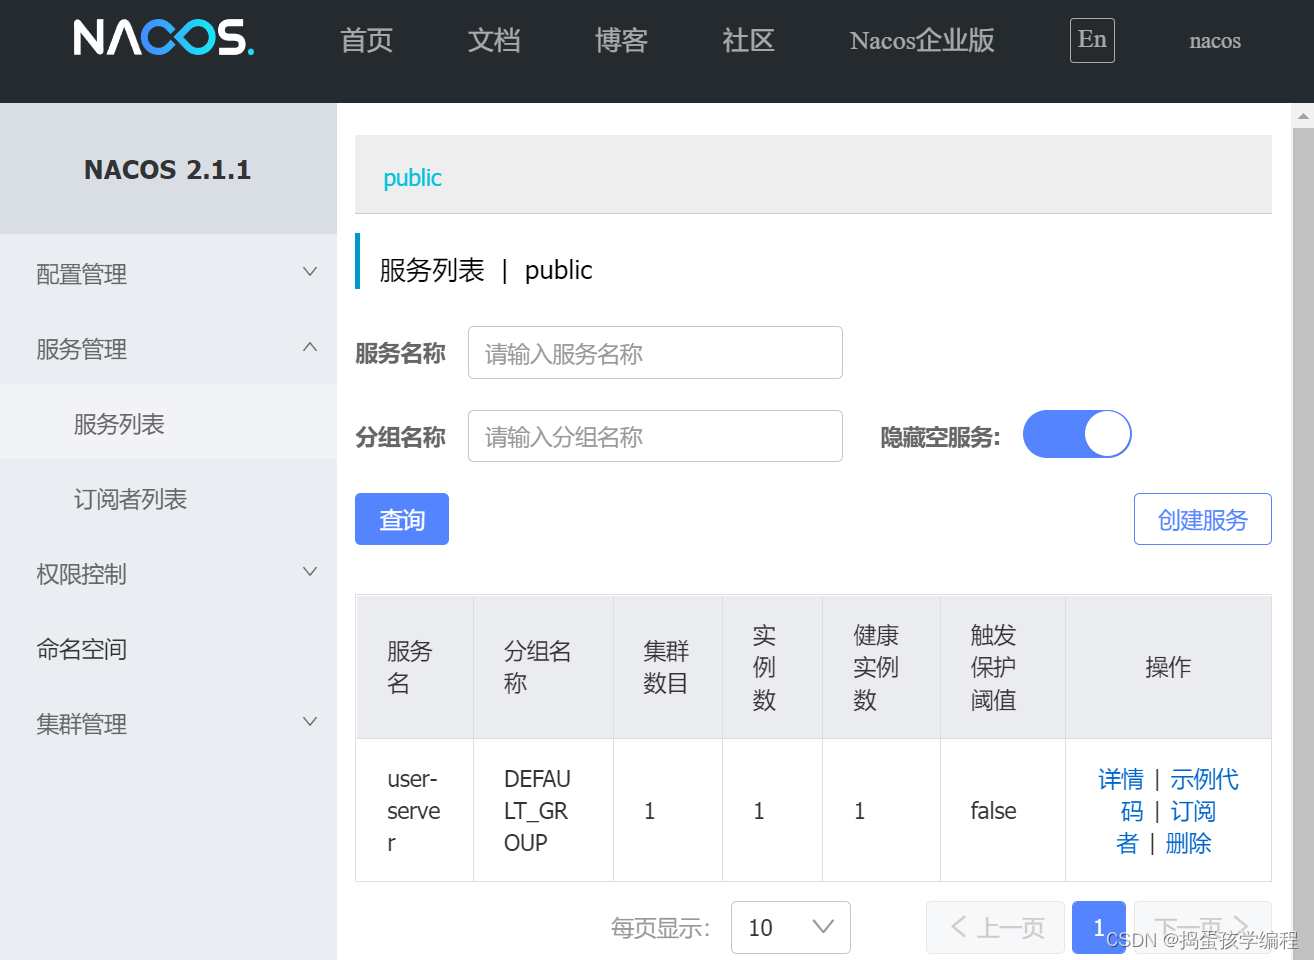The image size is (1314, 960).
Task: Select the public namespace tab
Action: pyautogui.click(x=412, y=178)
